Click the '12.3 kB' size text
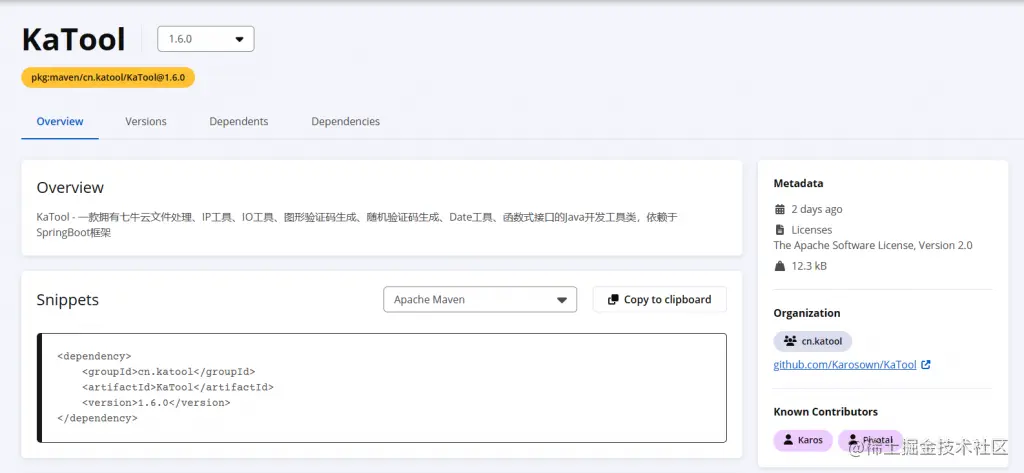 809,266
